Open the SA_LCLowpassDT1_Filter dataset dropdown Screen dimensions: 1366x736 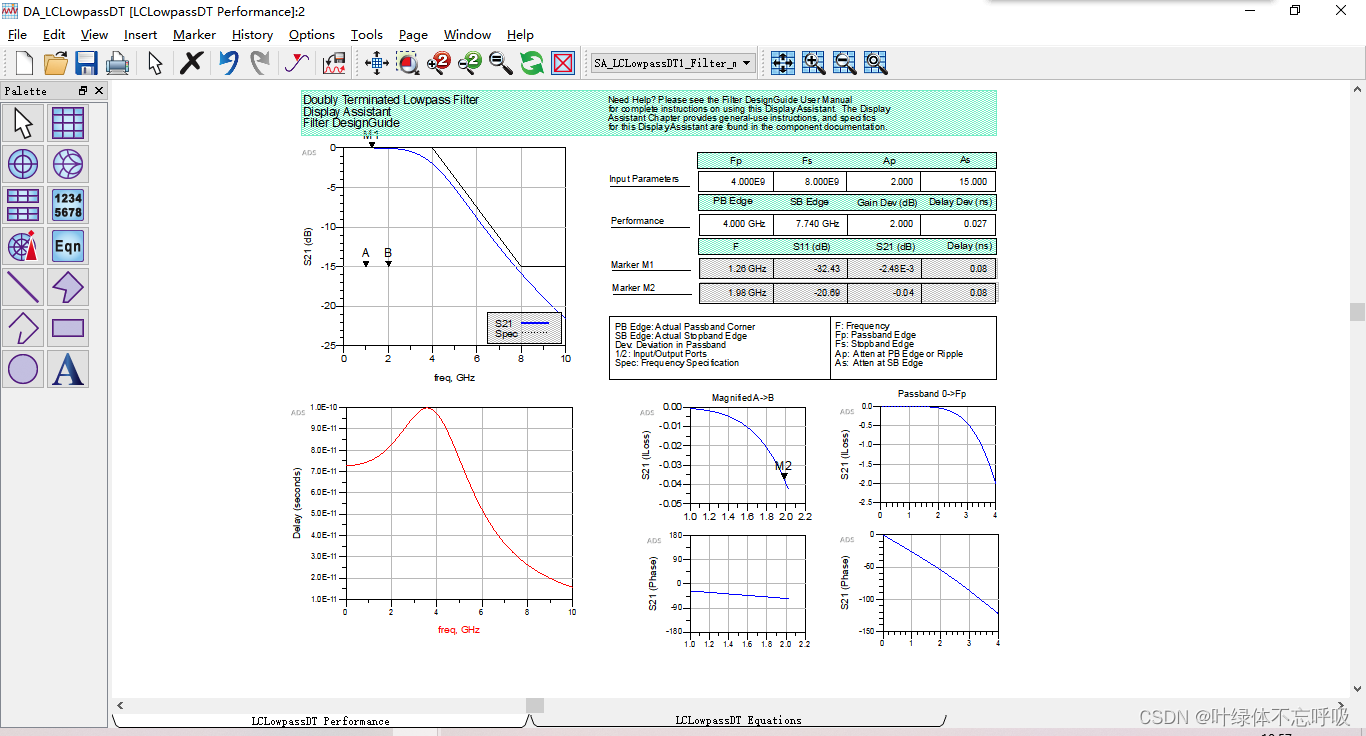(673, 63)
